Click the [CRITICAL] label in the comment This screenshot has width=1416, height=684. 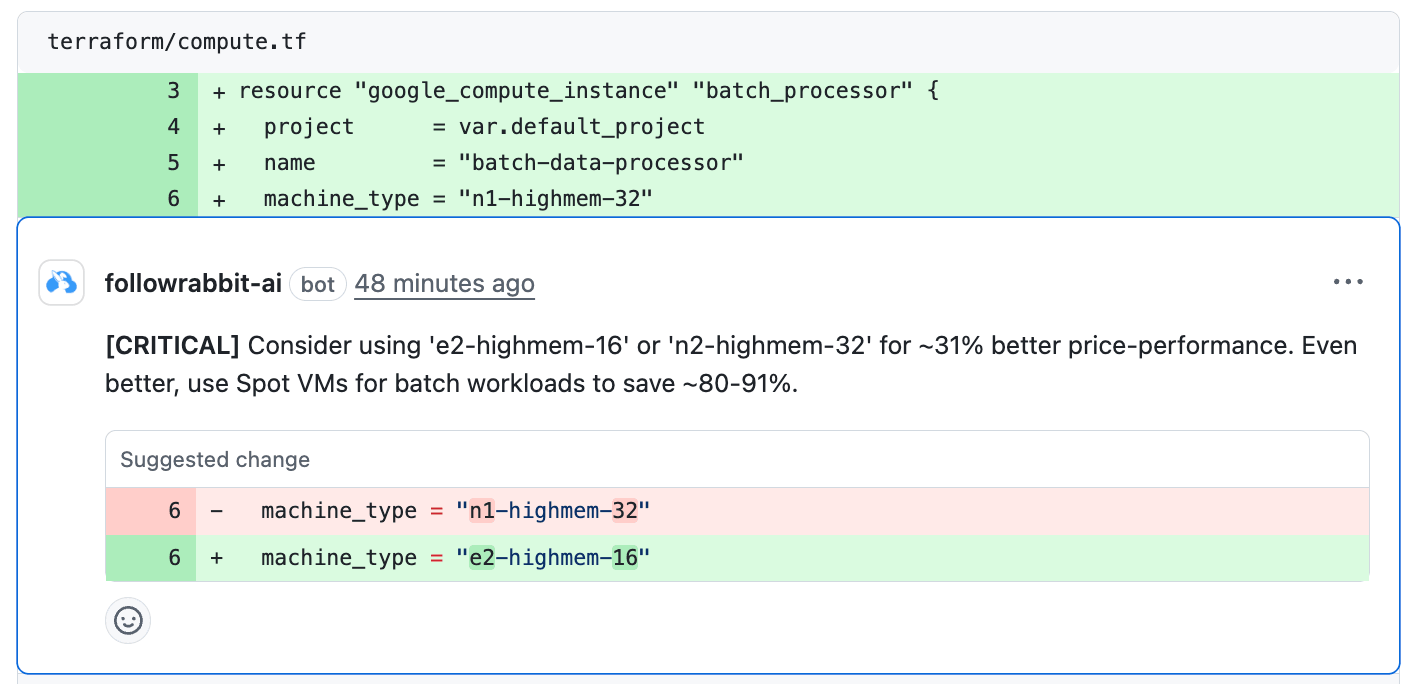click(x=172, y=346)
